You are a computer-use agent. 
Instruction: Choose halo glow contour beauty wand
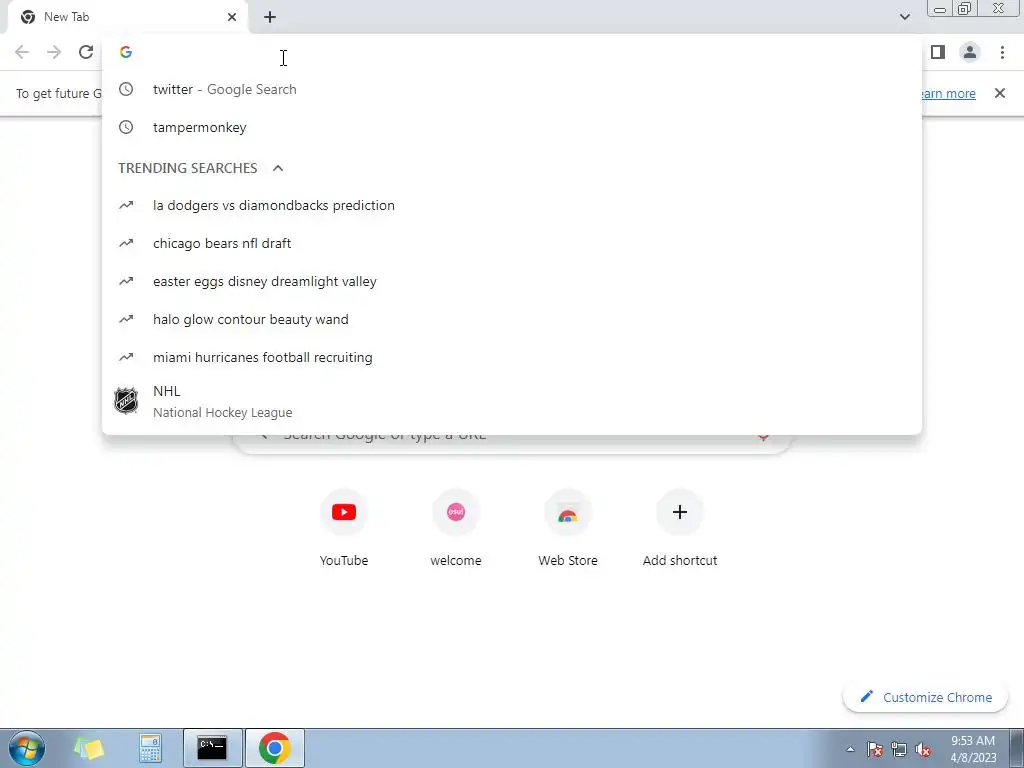(512, 319)
